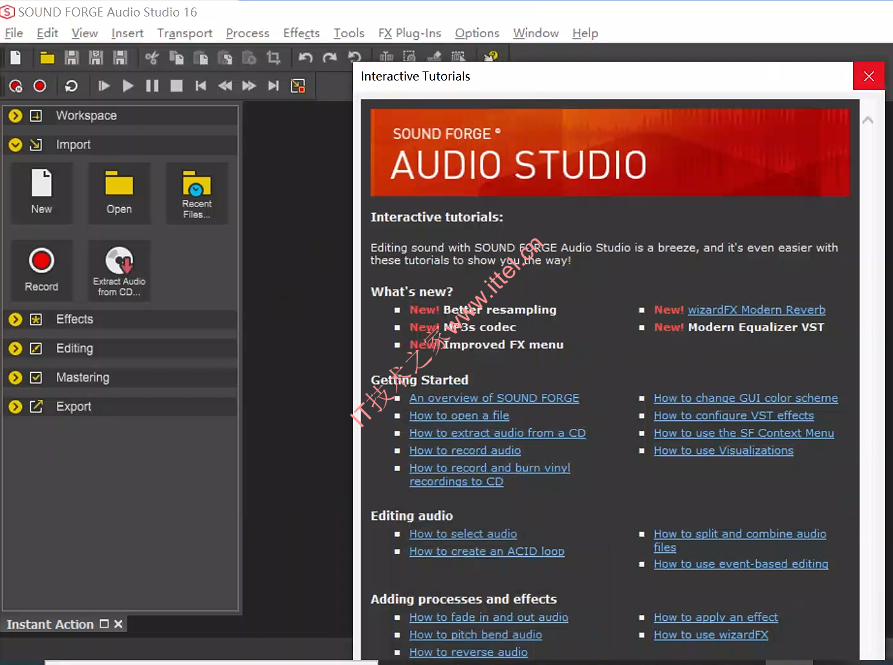This screenshot has width=893, height=665.
Task: Open the How to fade in and out audio link
Action: 489,617
